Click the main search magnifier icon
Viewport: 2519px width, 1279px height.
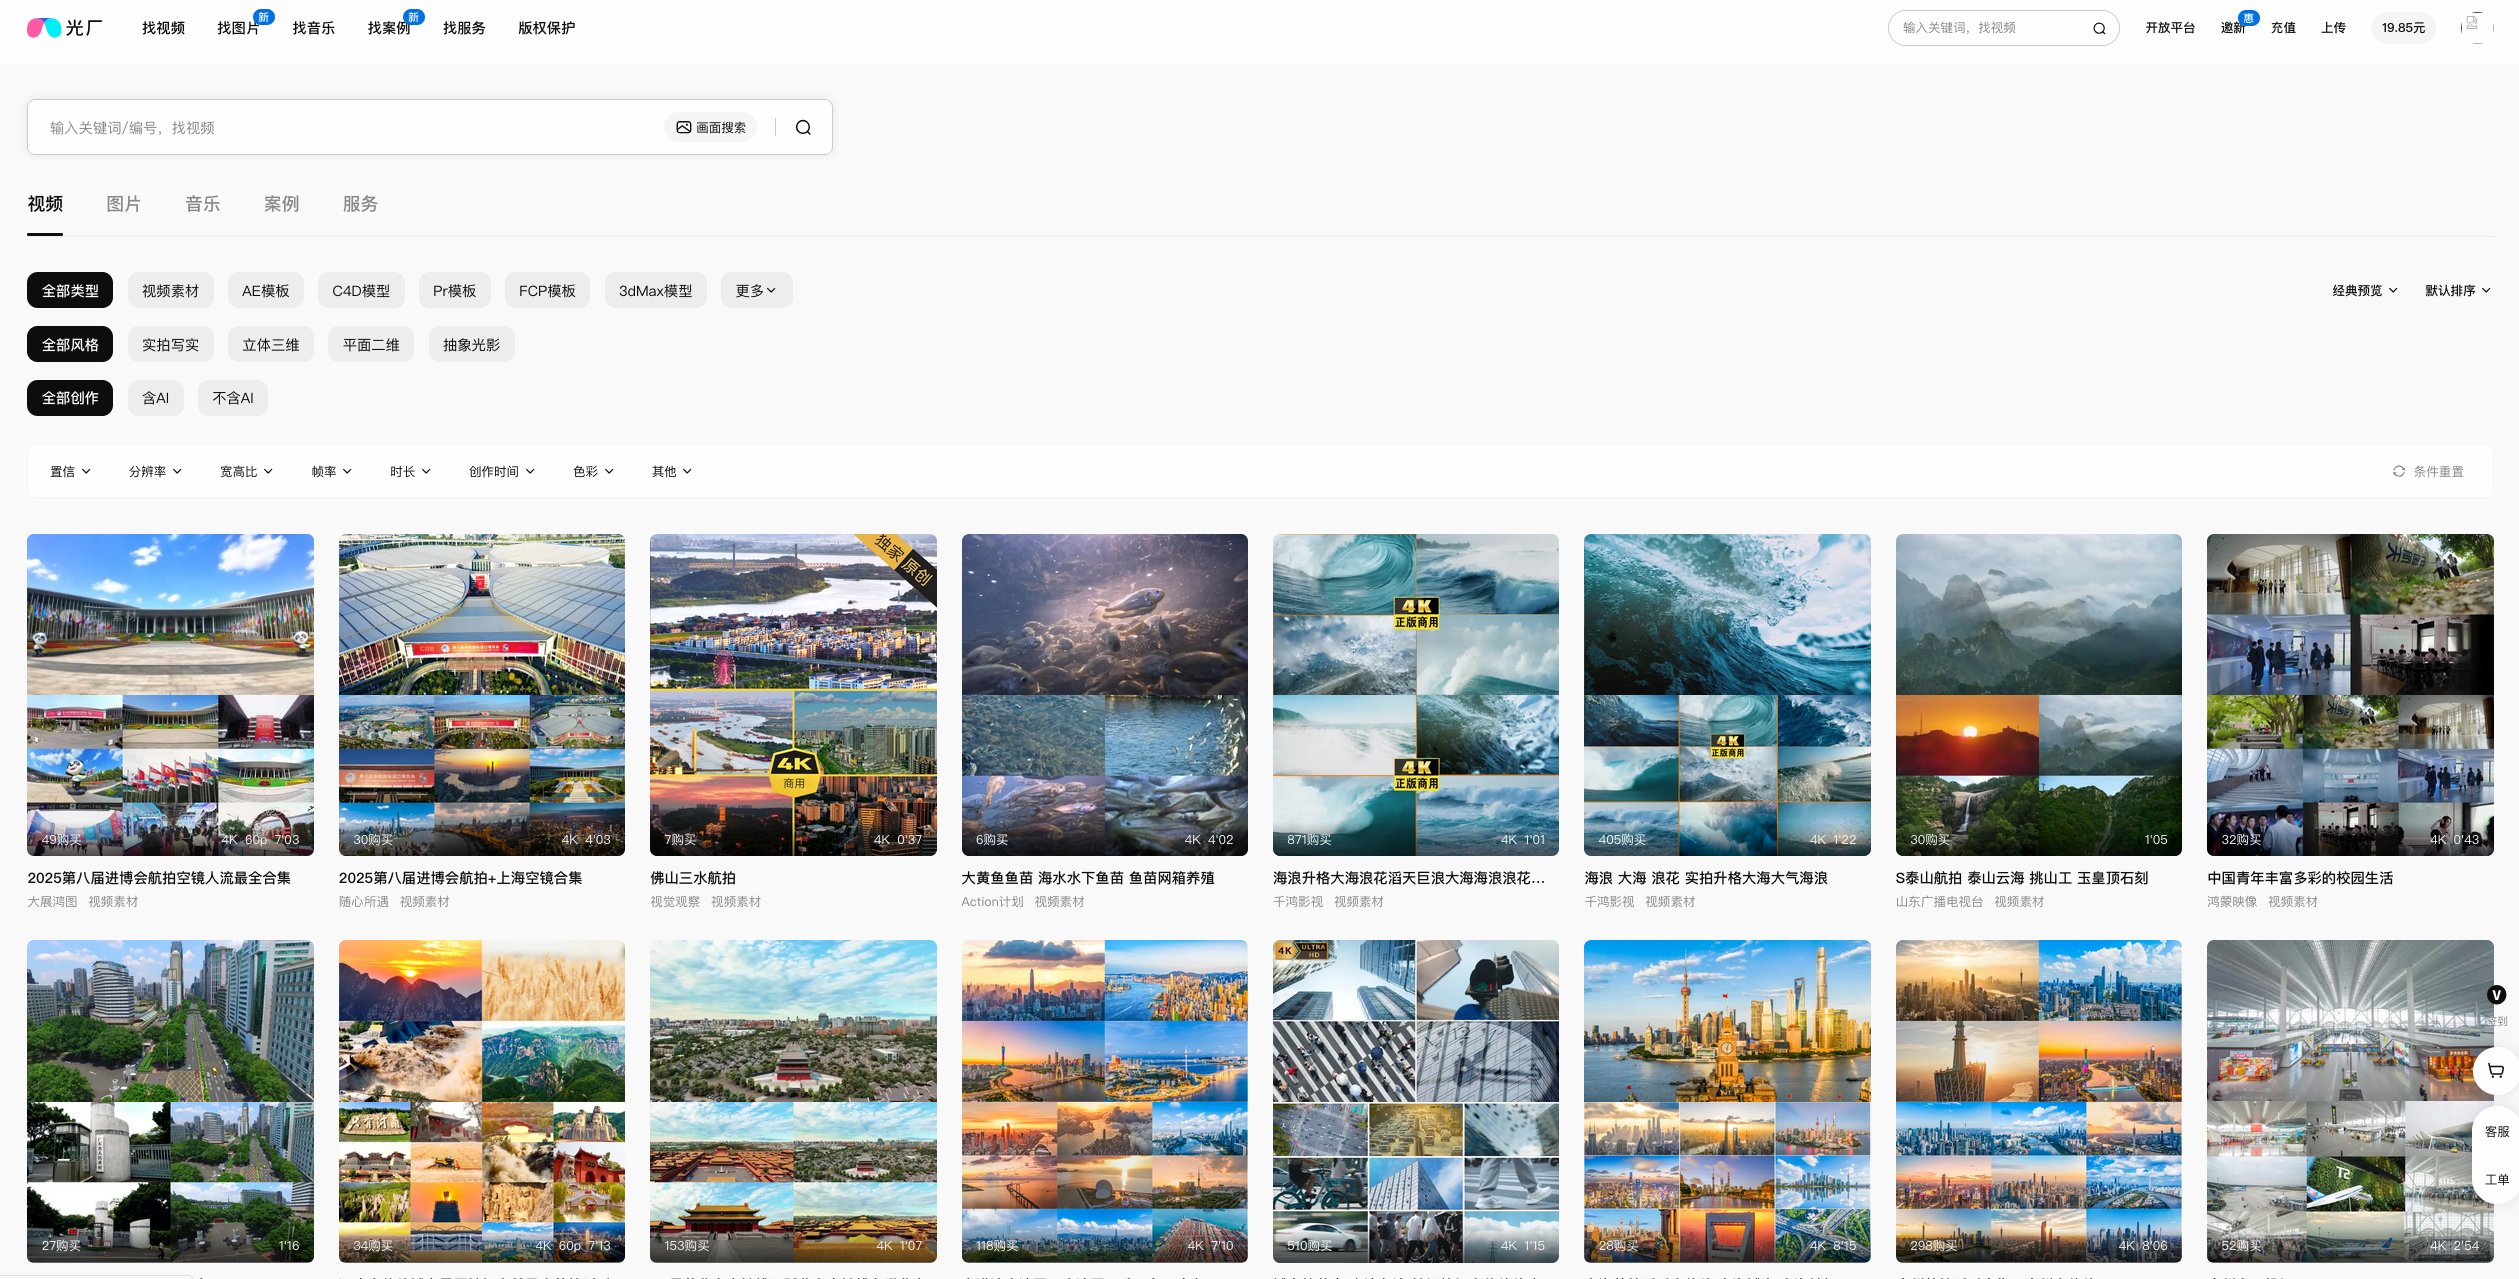803,127
